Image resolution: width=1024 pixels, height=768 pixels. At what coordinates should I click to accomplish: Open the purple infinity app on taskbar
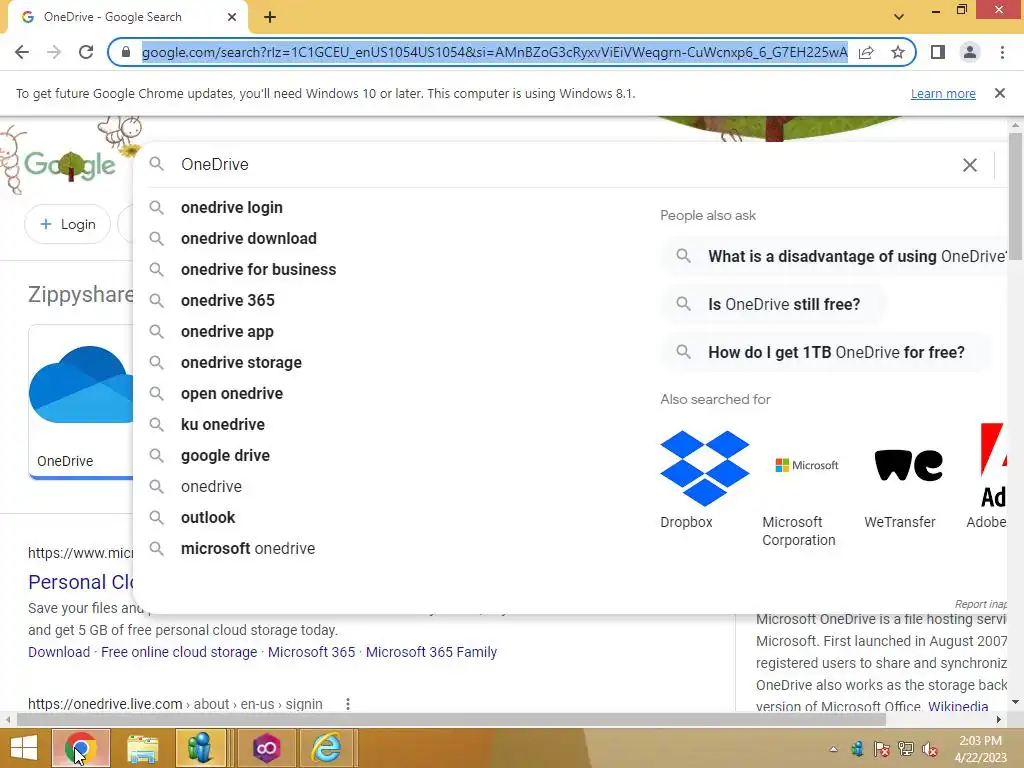(x=266, y=748)
